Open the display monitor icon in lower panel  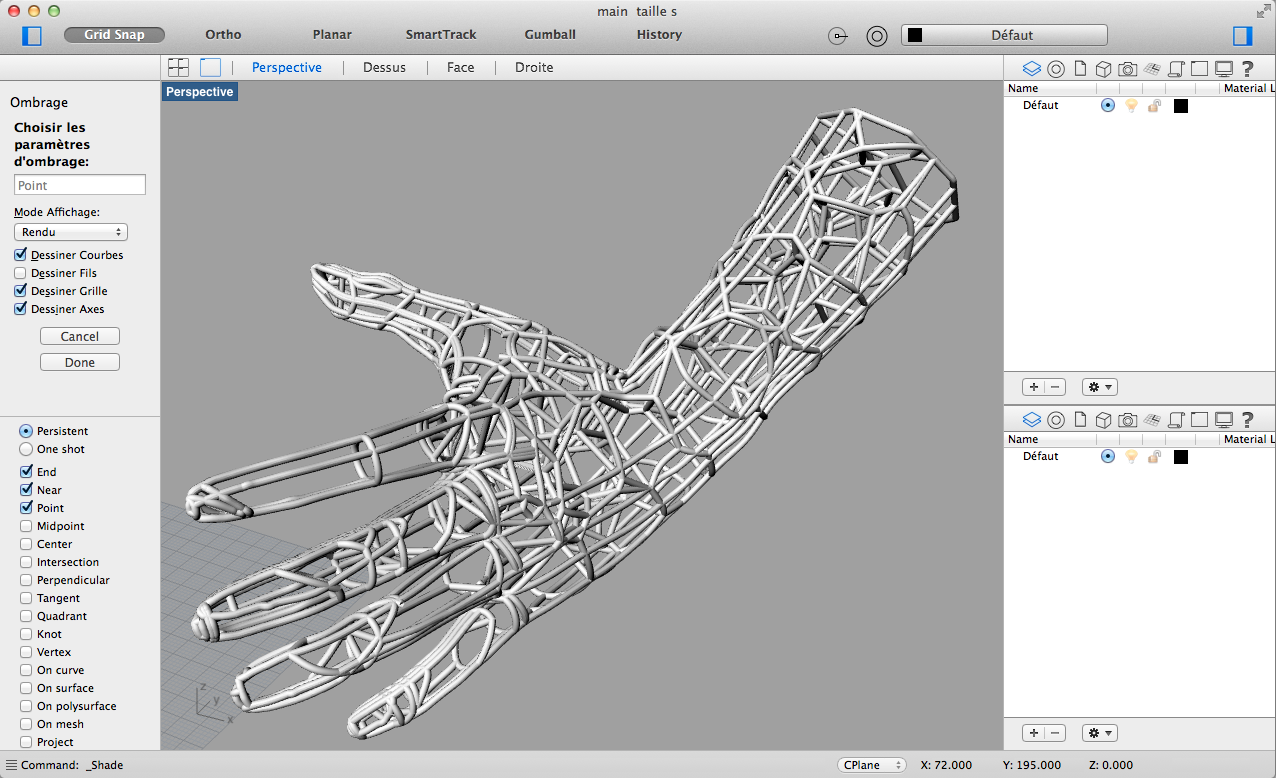(1223, 420)
